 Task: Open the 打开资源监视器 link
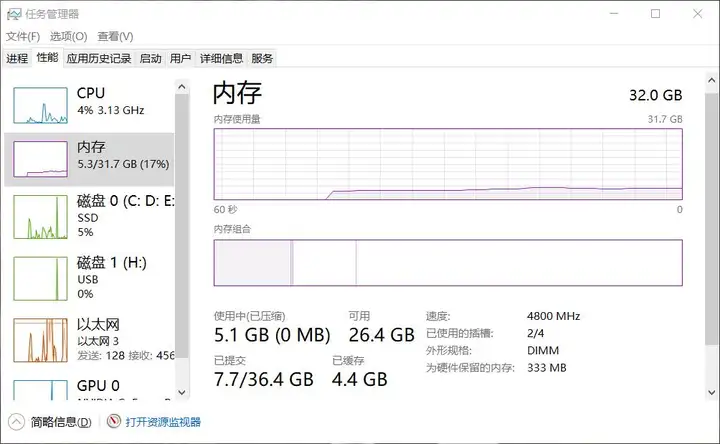163,422
